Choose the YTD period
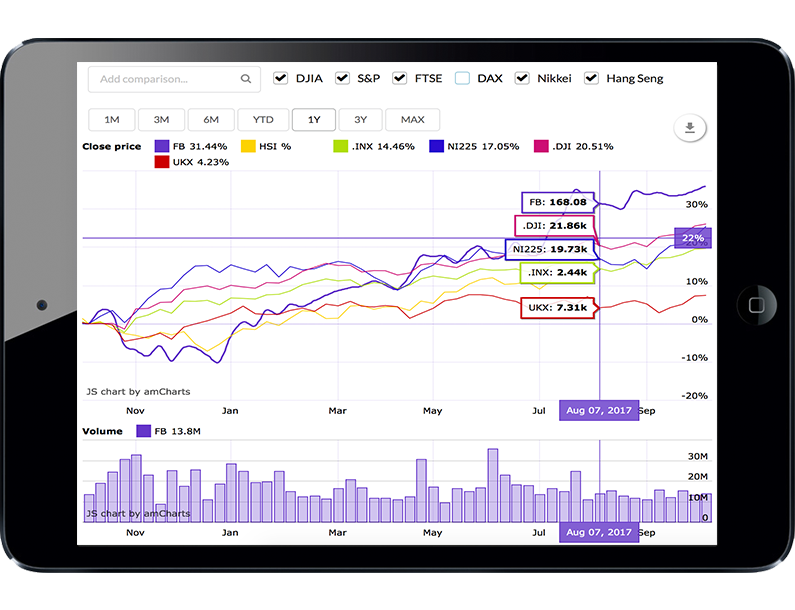The image size is (795, 610). (x=263, y=120)
